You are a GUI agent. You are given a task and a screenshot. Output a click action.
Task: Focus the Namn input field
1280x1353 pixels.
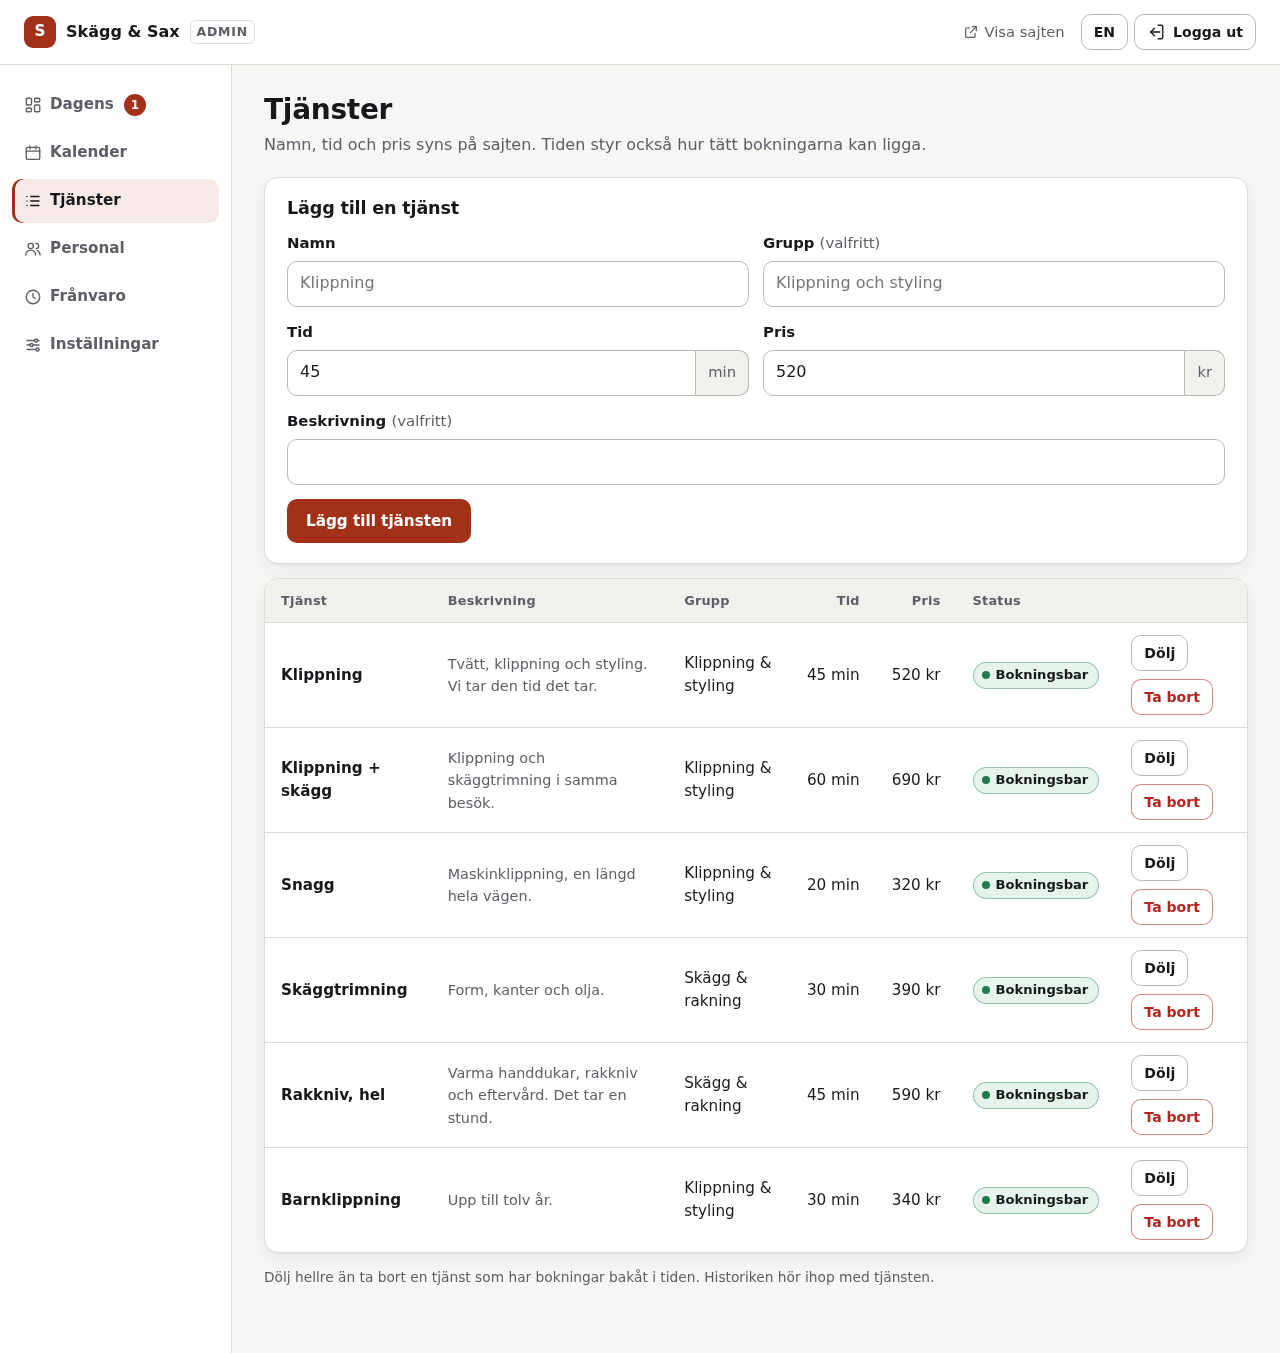(x=518, y=284)
